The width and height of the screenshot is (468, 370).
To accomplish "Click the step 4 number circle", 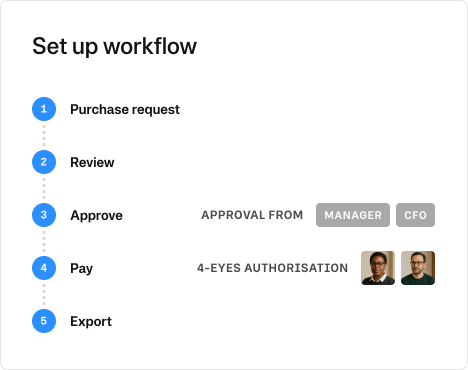I will [44, 268].
